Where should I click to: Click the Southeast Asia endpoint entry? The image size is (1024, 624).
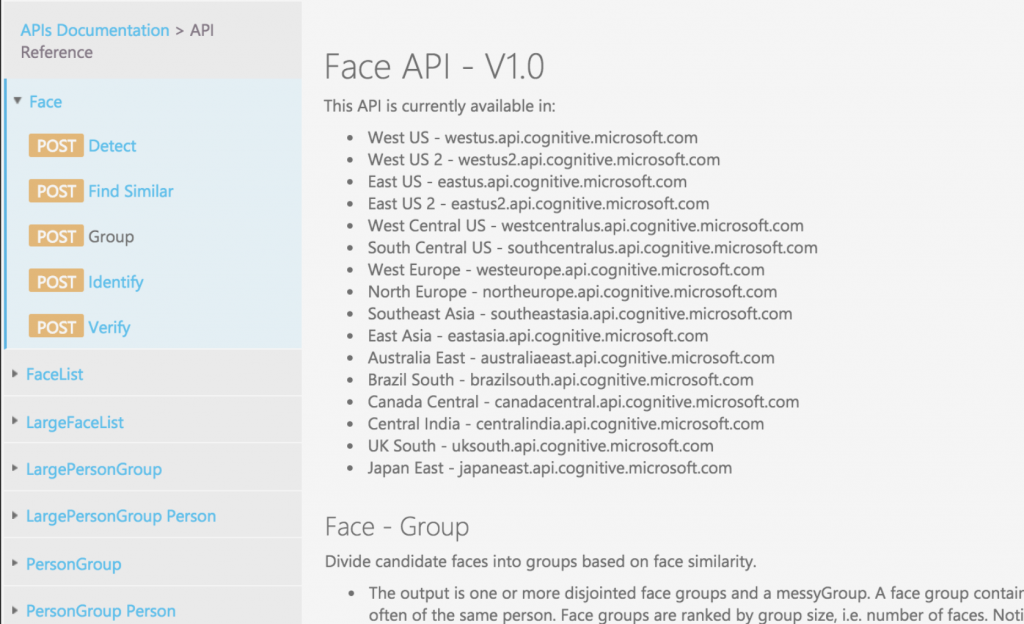[x=580, y=314]
